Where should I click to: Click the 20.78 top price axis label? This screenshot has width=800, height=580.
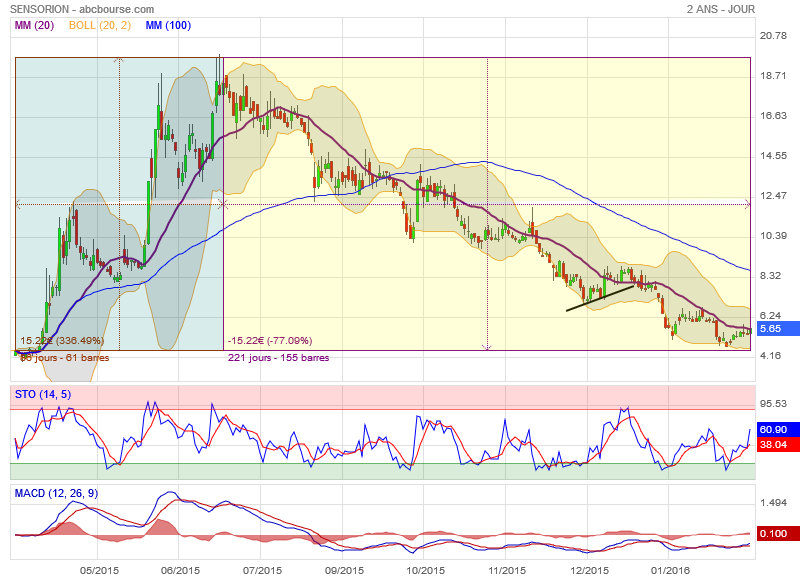[772, 36]
